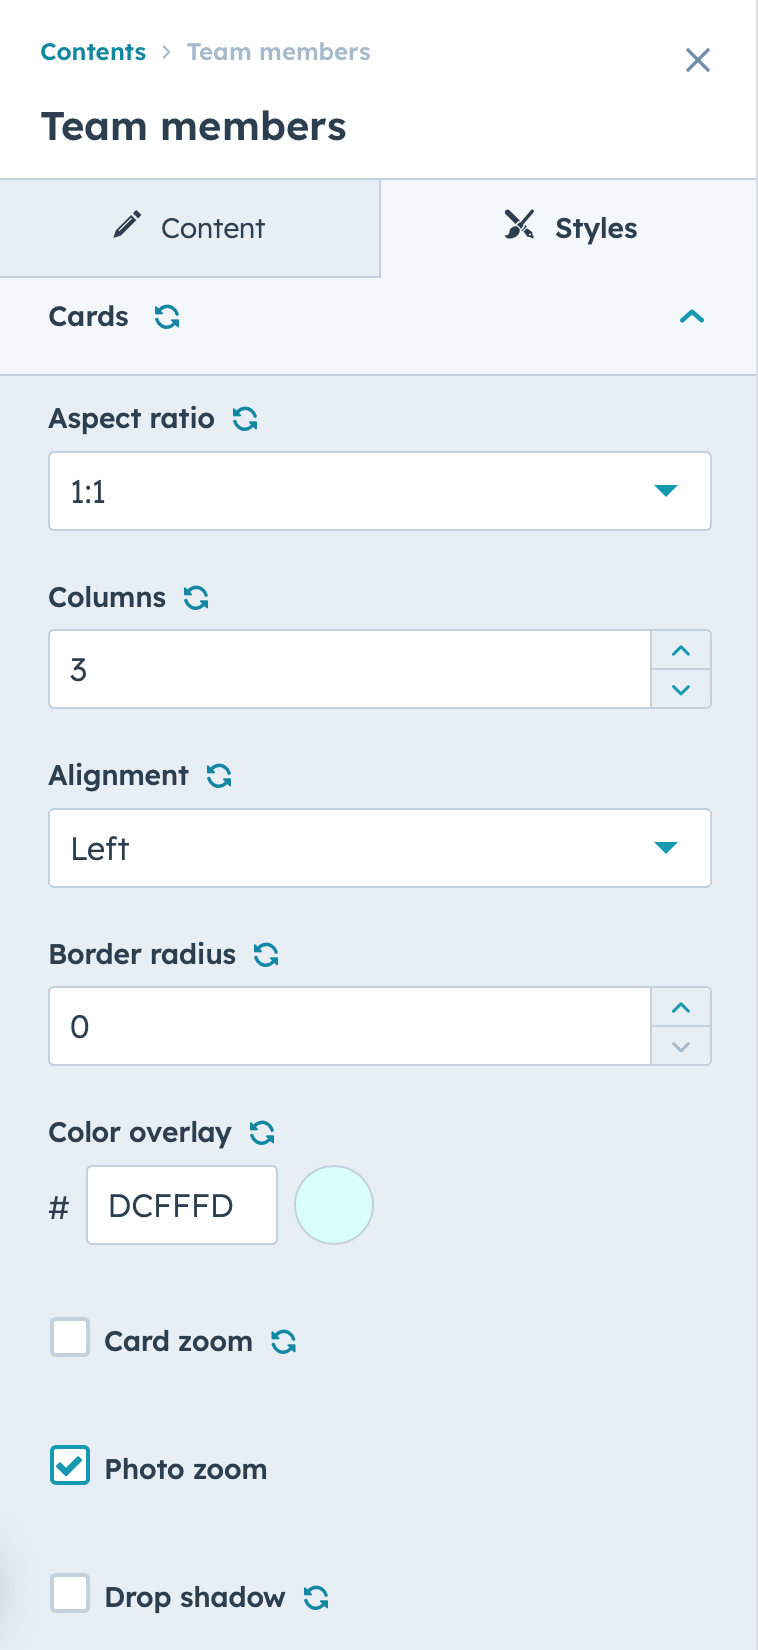Viewport: 758px width, 1650px height.
Task: Reset the Cards section styles icon
Action: [167, 317]
